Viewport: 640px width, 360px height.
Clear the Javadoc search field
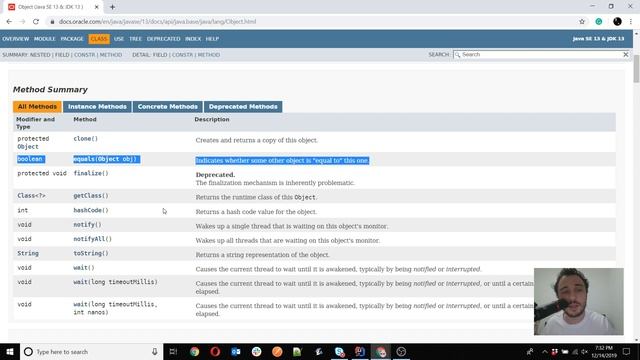click(625, 54)
